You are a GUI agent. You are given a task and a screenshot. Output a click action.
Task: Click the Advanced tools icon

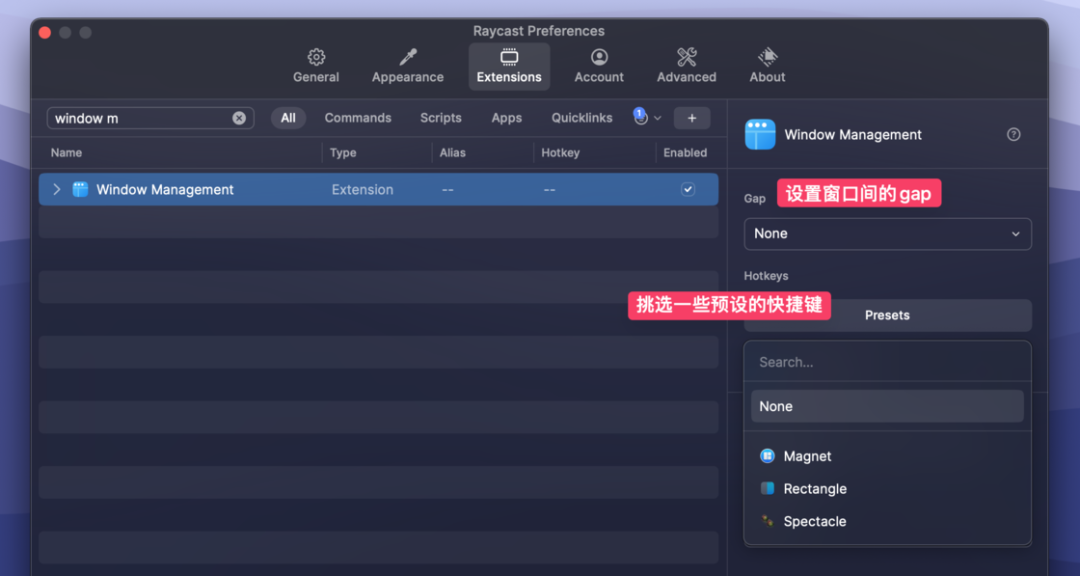(687, 56)
